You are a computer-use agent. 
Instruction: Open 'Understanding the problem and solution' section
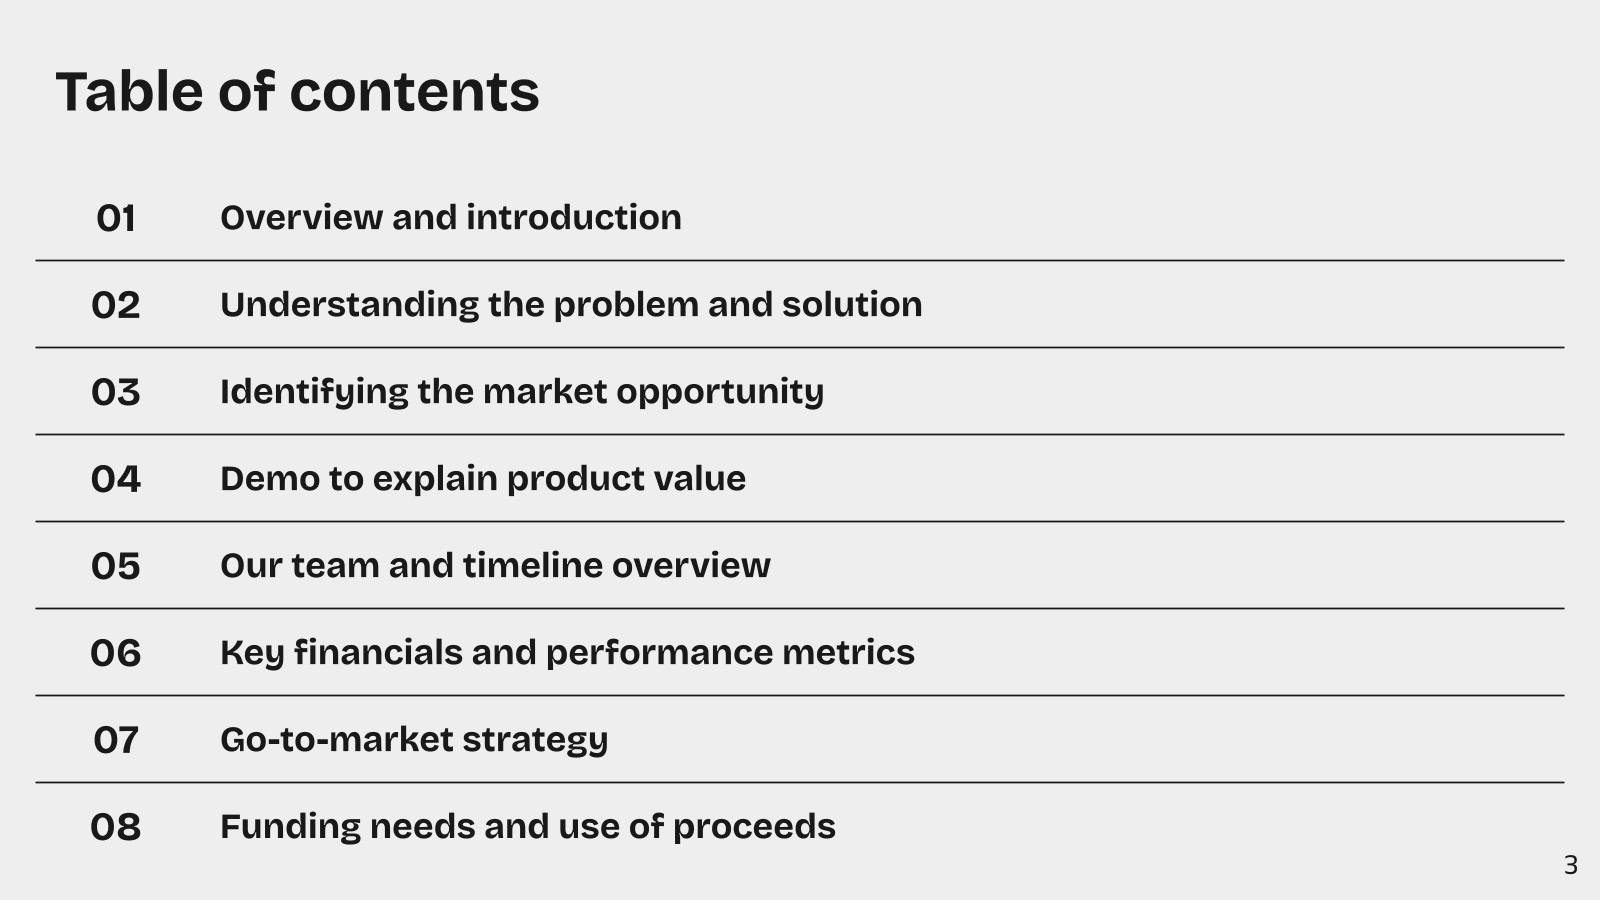[x=571, y=305]
